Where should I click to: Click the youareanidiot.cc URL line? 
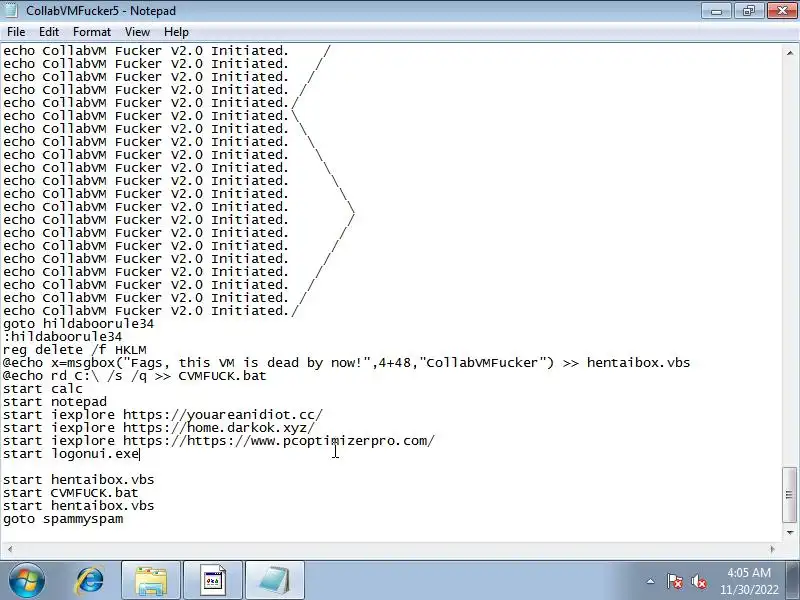[x=163, y=415]
